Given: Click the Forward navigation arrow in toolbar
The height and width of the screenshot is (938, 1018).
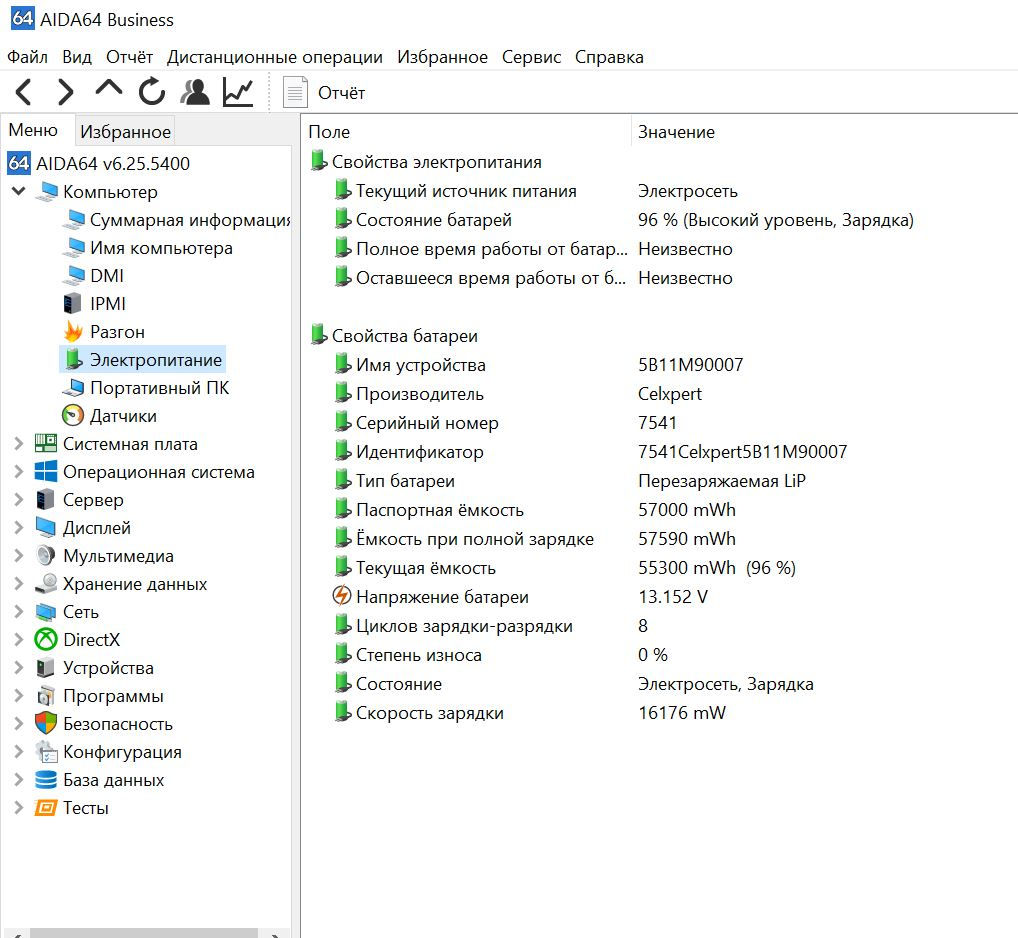Looking at the screenshot, I should click(66, 93).
